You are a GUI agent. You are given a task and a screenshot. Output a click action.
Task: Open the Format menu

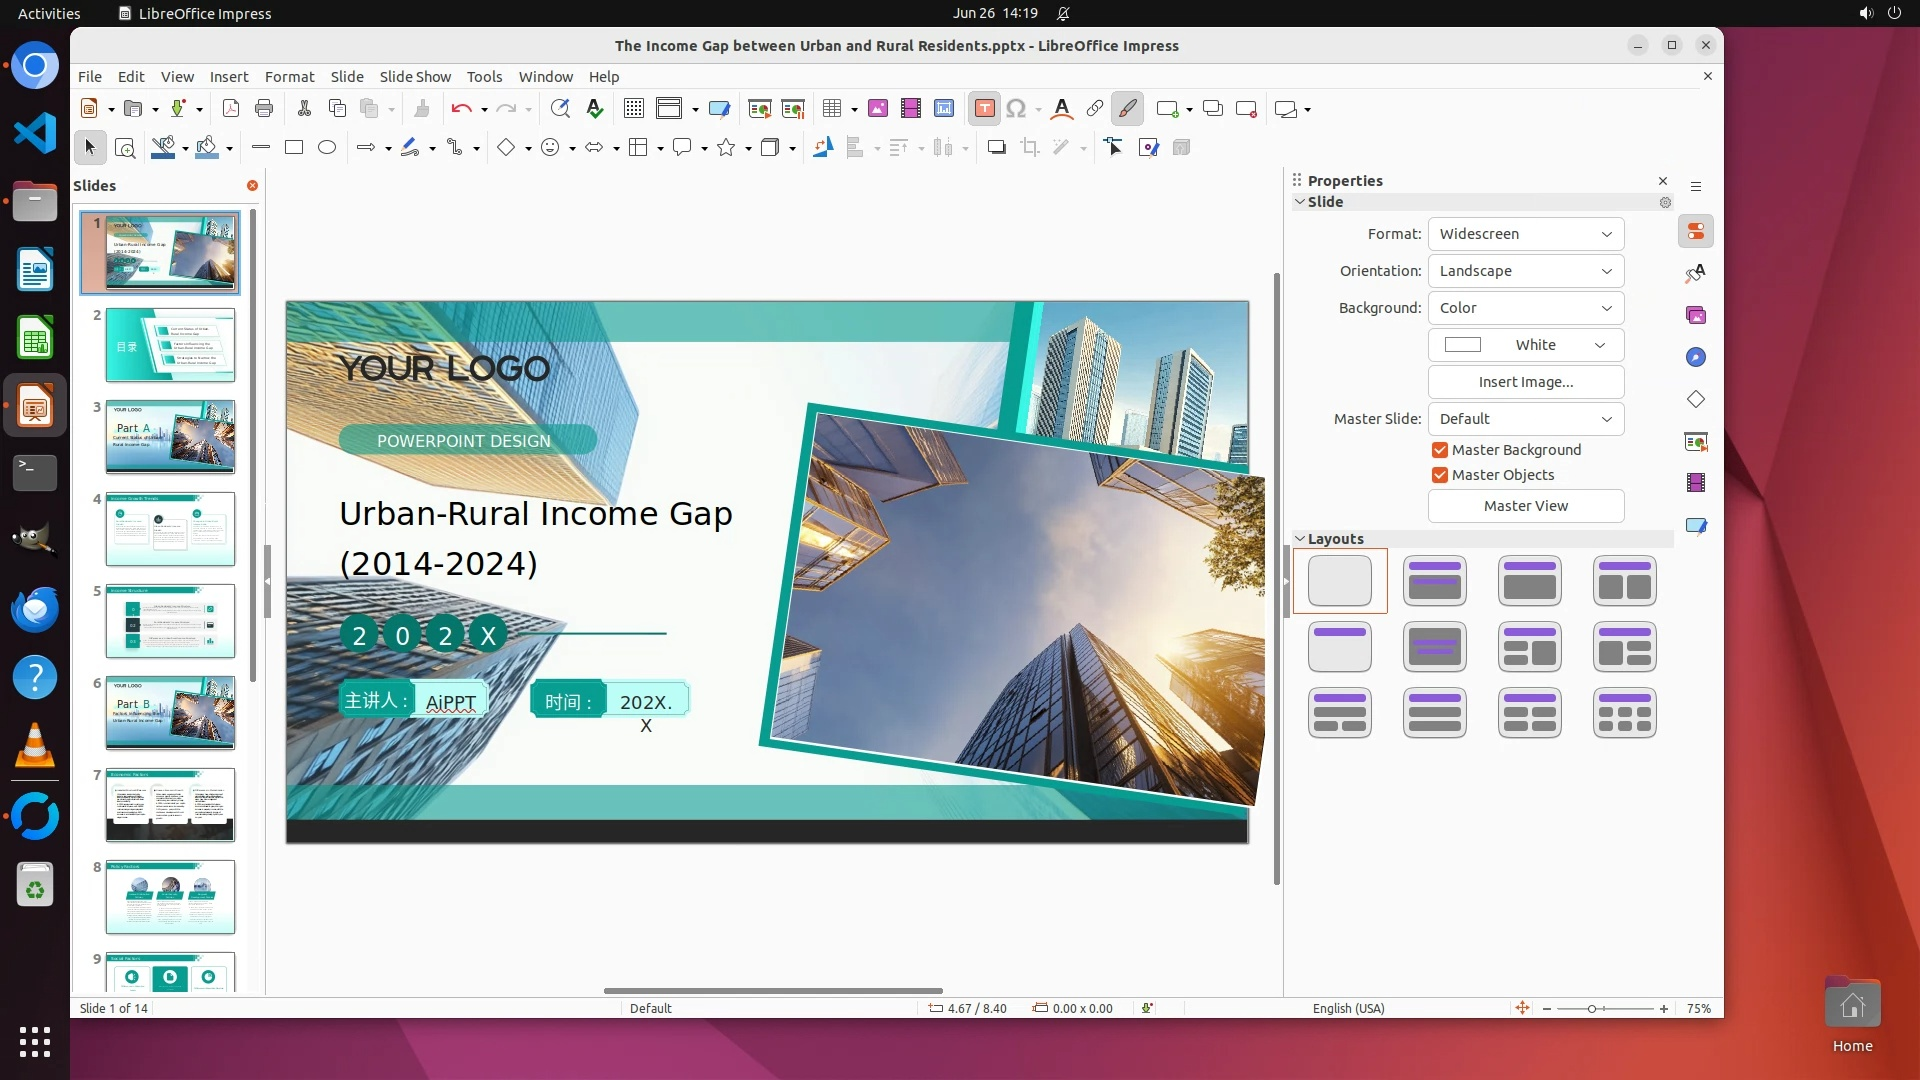(289, 77)
